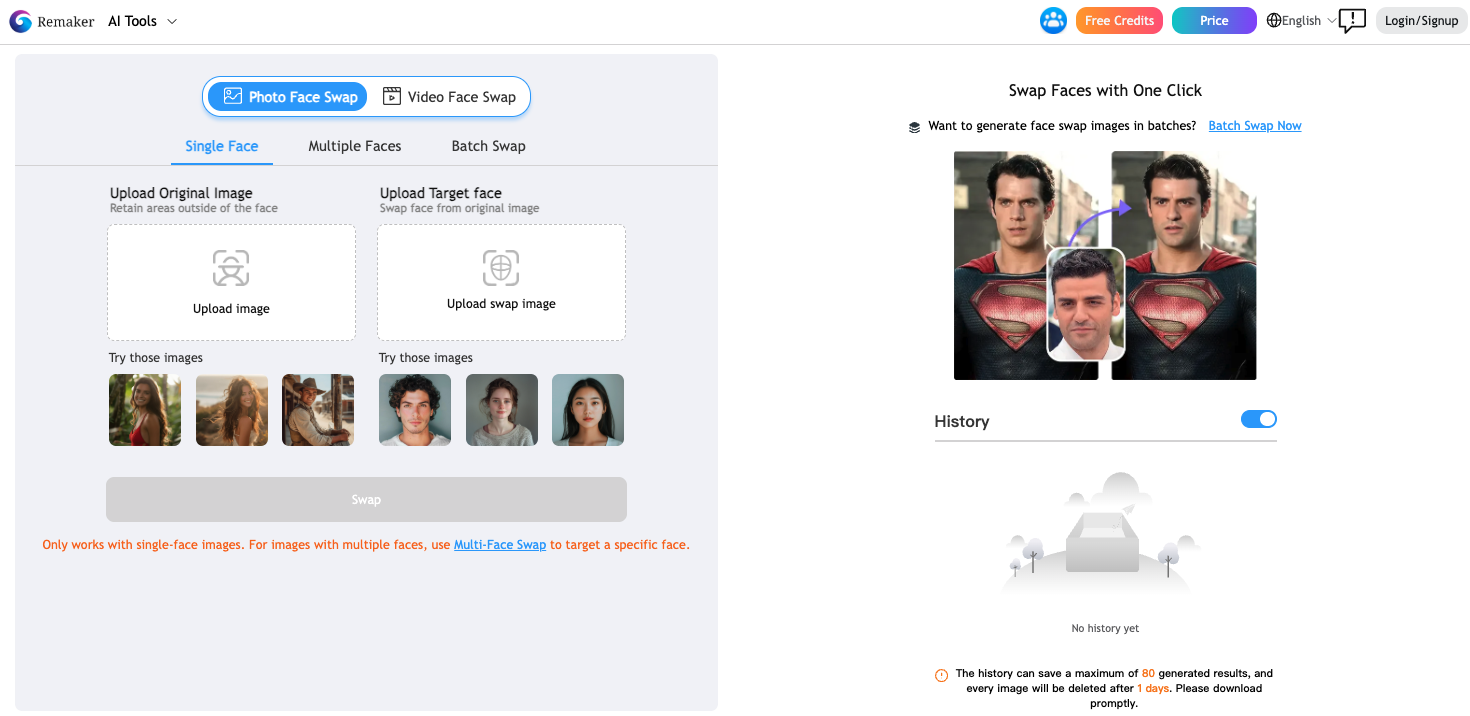Follow the Batch Swap Now link

1255,125
